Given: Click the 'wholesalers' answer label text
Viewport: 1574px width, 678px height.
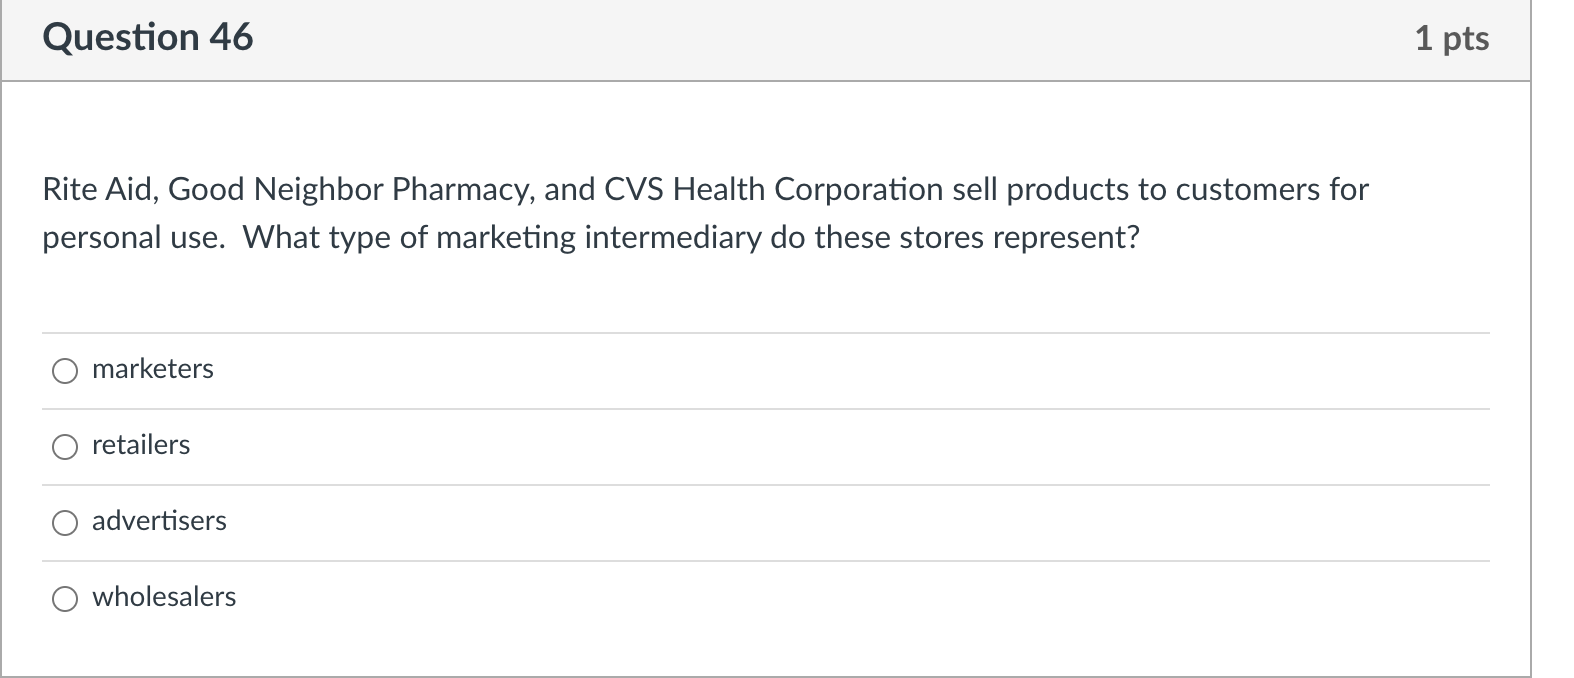Looking at the screenshot, I should pyautogui.click(x=164, y=597).
